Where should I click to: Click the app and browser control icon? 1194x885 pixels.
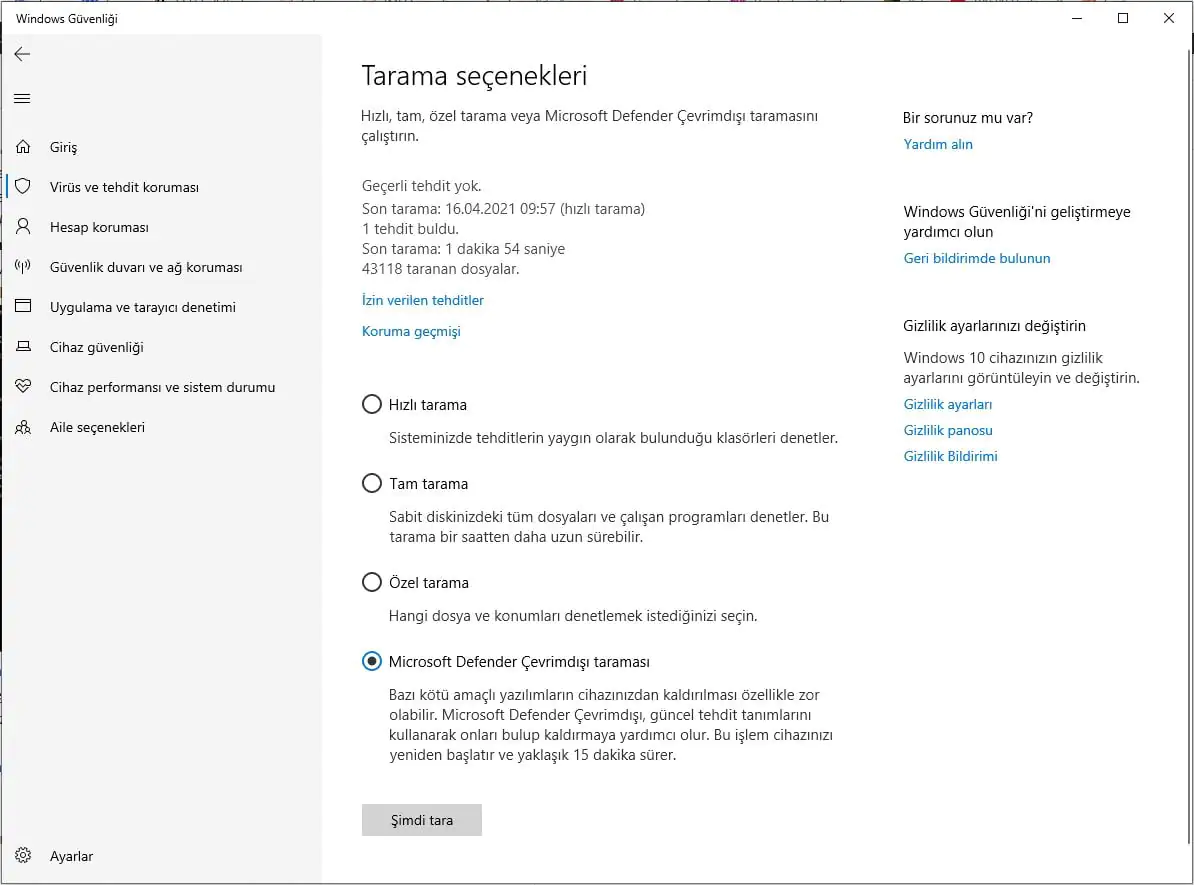coord(22,307)
